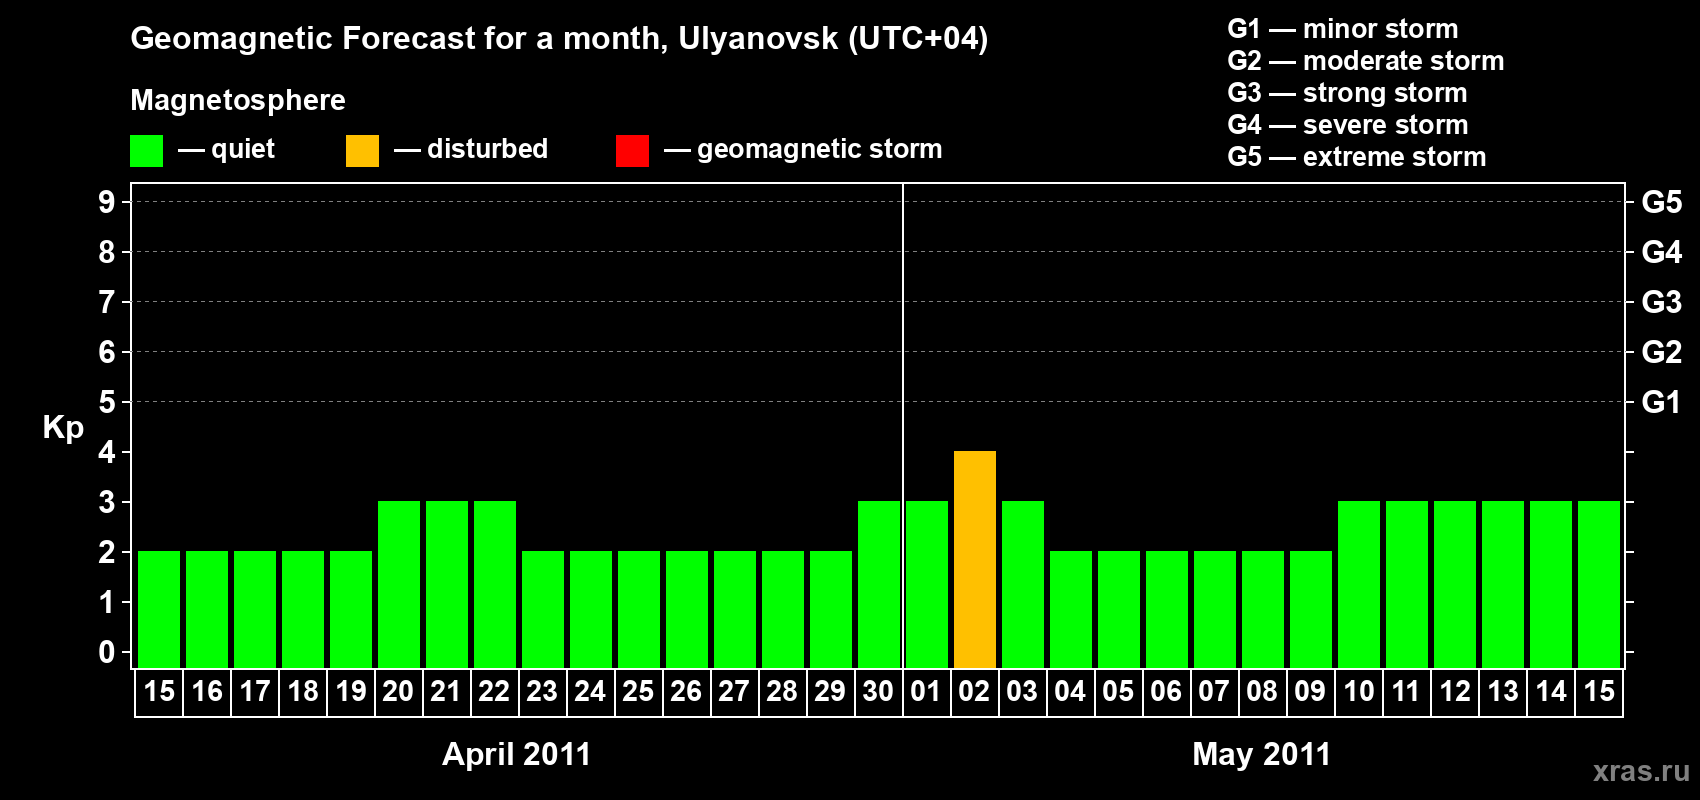Click the 'G1 — minor storm' legend line
This screenshot has width=1700, height=800.
[1343, 29]
